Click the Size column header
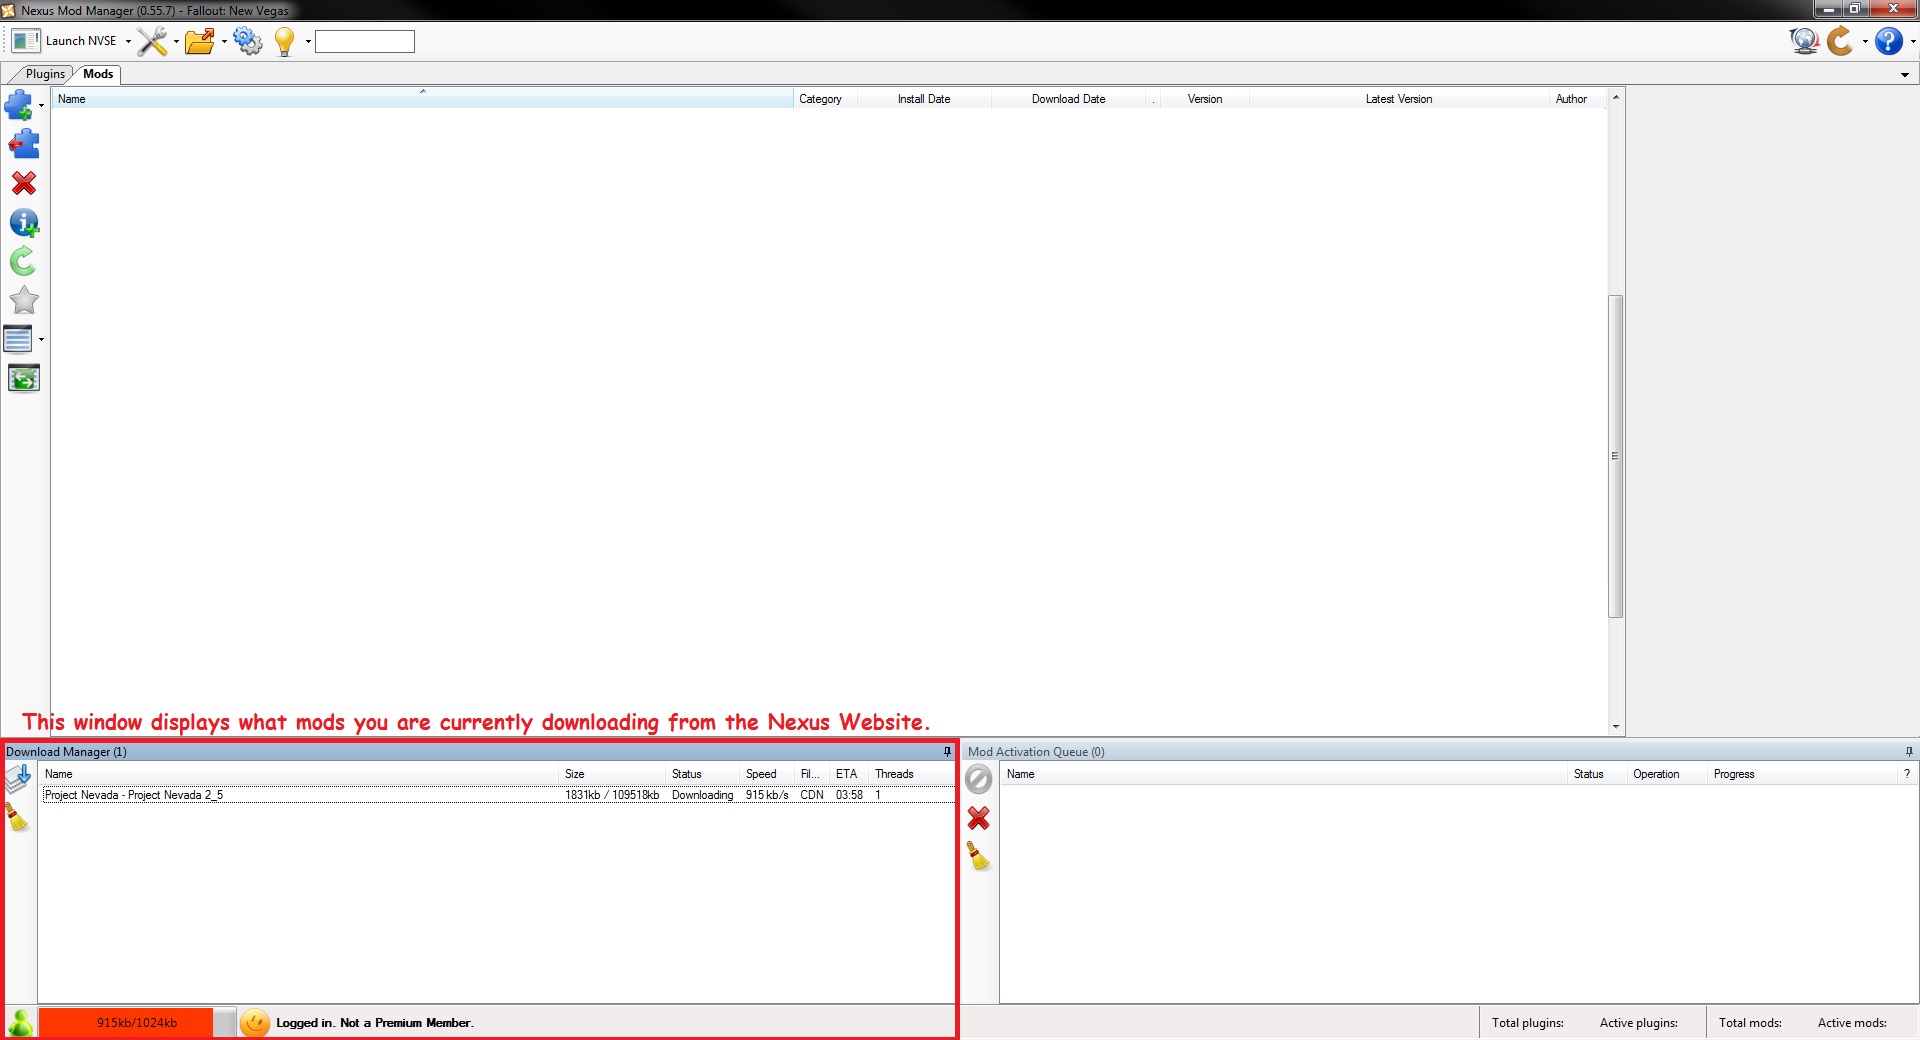The image size is (1920, 1040). click(x=612, y=774)
